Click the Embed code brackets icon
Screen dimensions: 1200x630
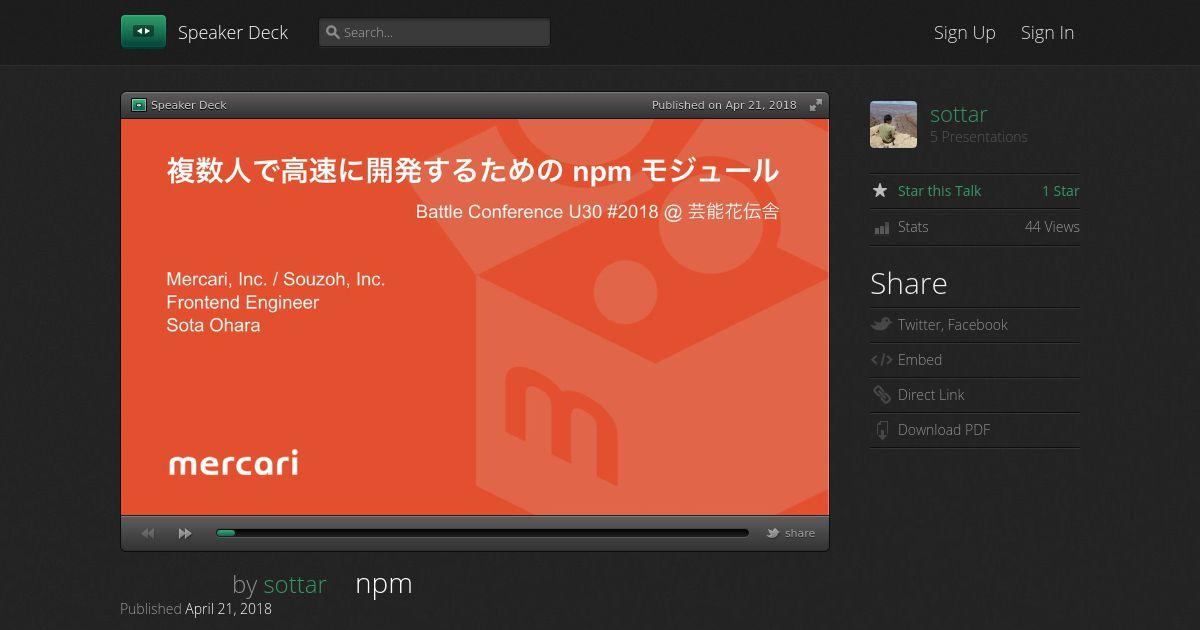pyautogui.click(x=881, y=360)
